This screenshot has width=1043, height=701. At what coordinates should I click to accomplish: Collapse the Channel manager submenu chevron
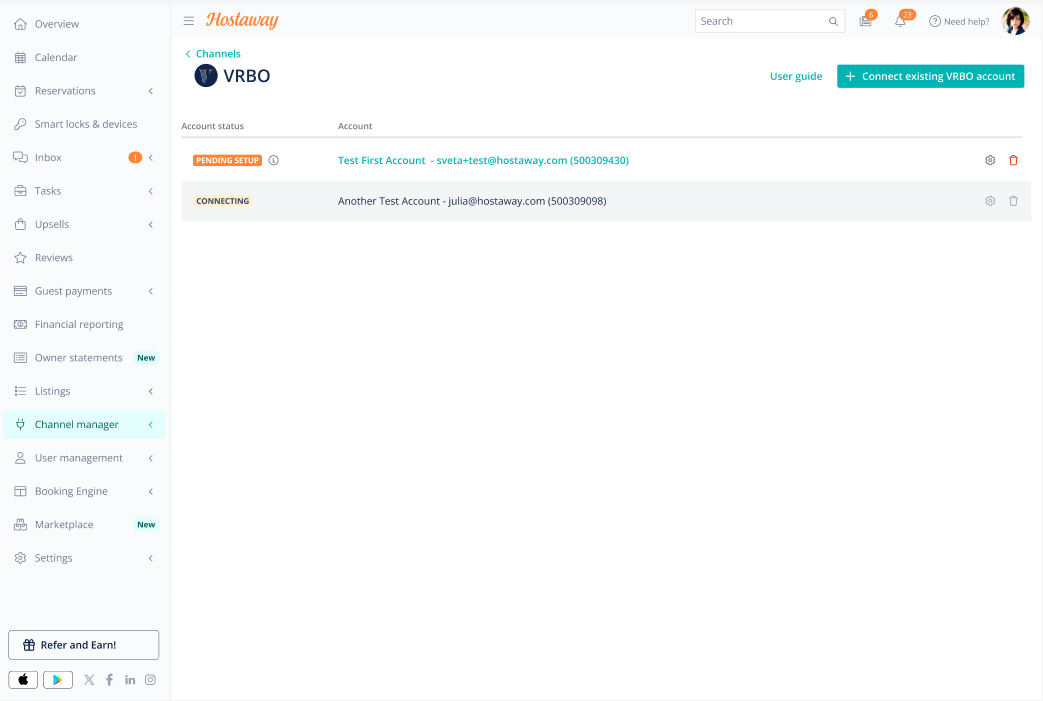[x=151, y=424]
